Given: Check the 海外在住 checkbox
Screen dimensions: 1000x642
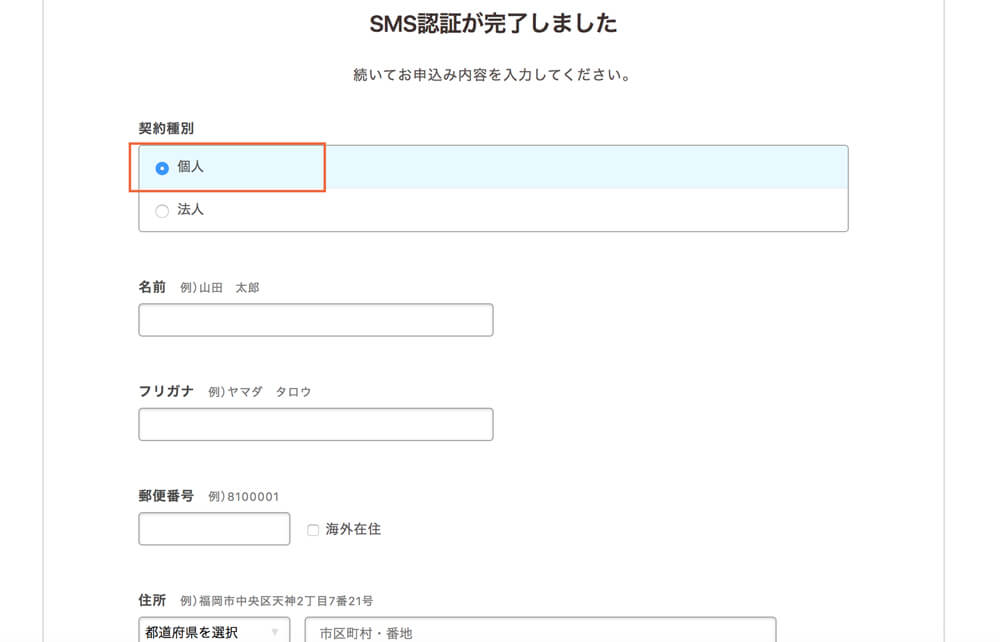Looking at the screenshot, I should pos(313,530).
